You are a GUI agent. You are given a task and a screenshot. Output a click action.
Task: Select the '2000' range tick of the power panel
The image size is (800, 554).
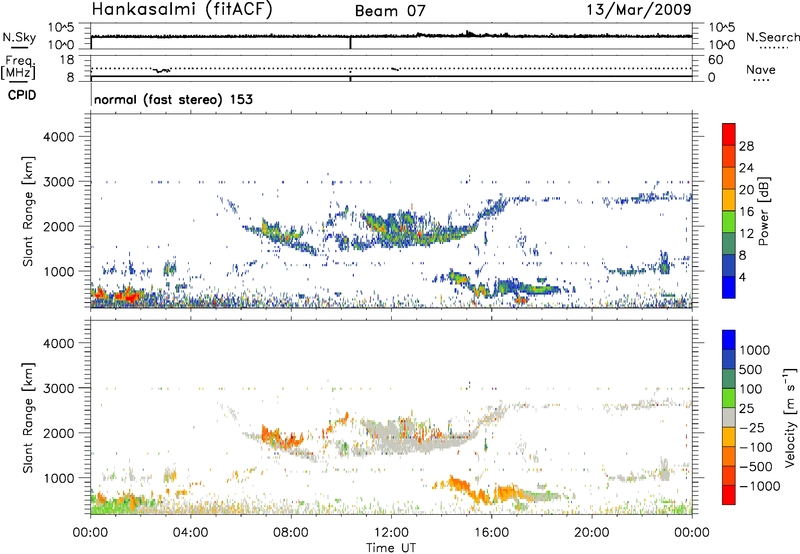[x=58, y=226]
